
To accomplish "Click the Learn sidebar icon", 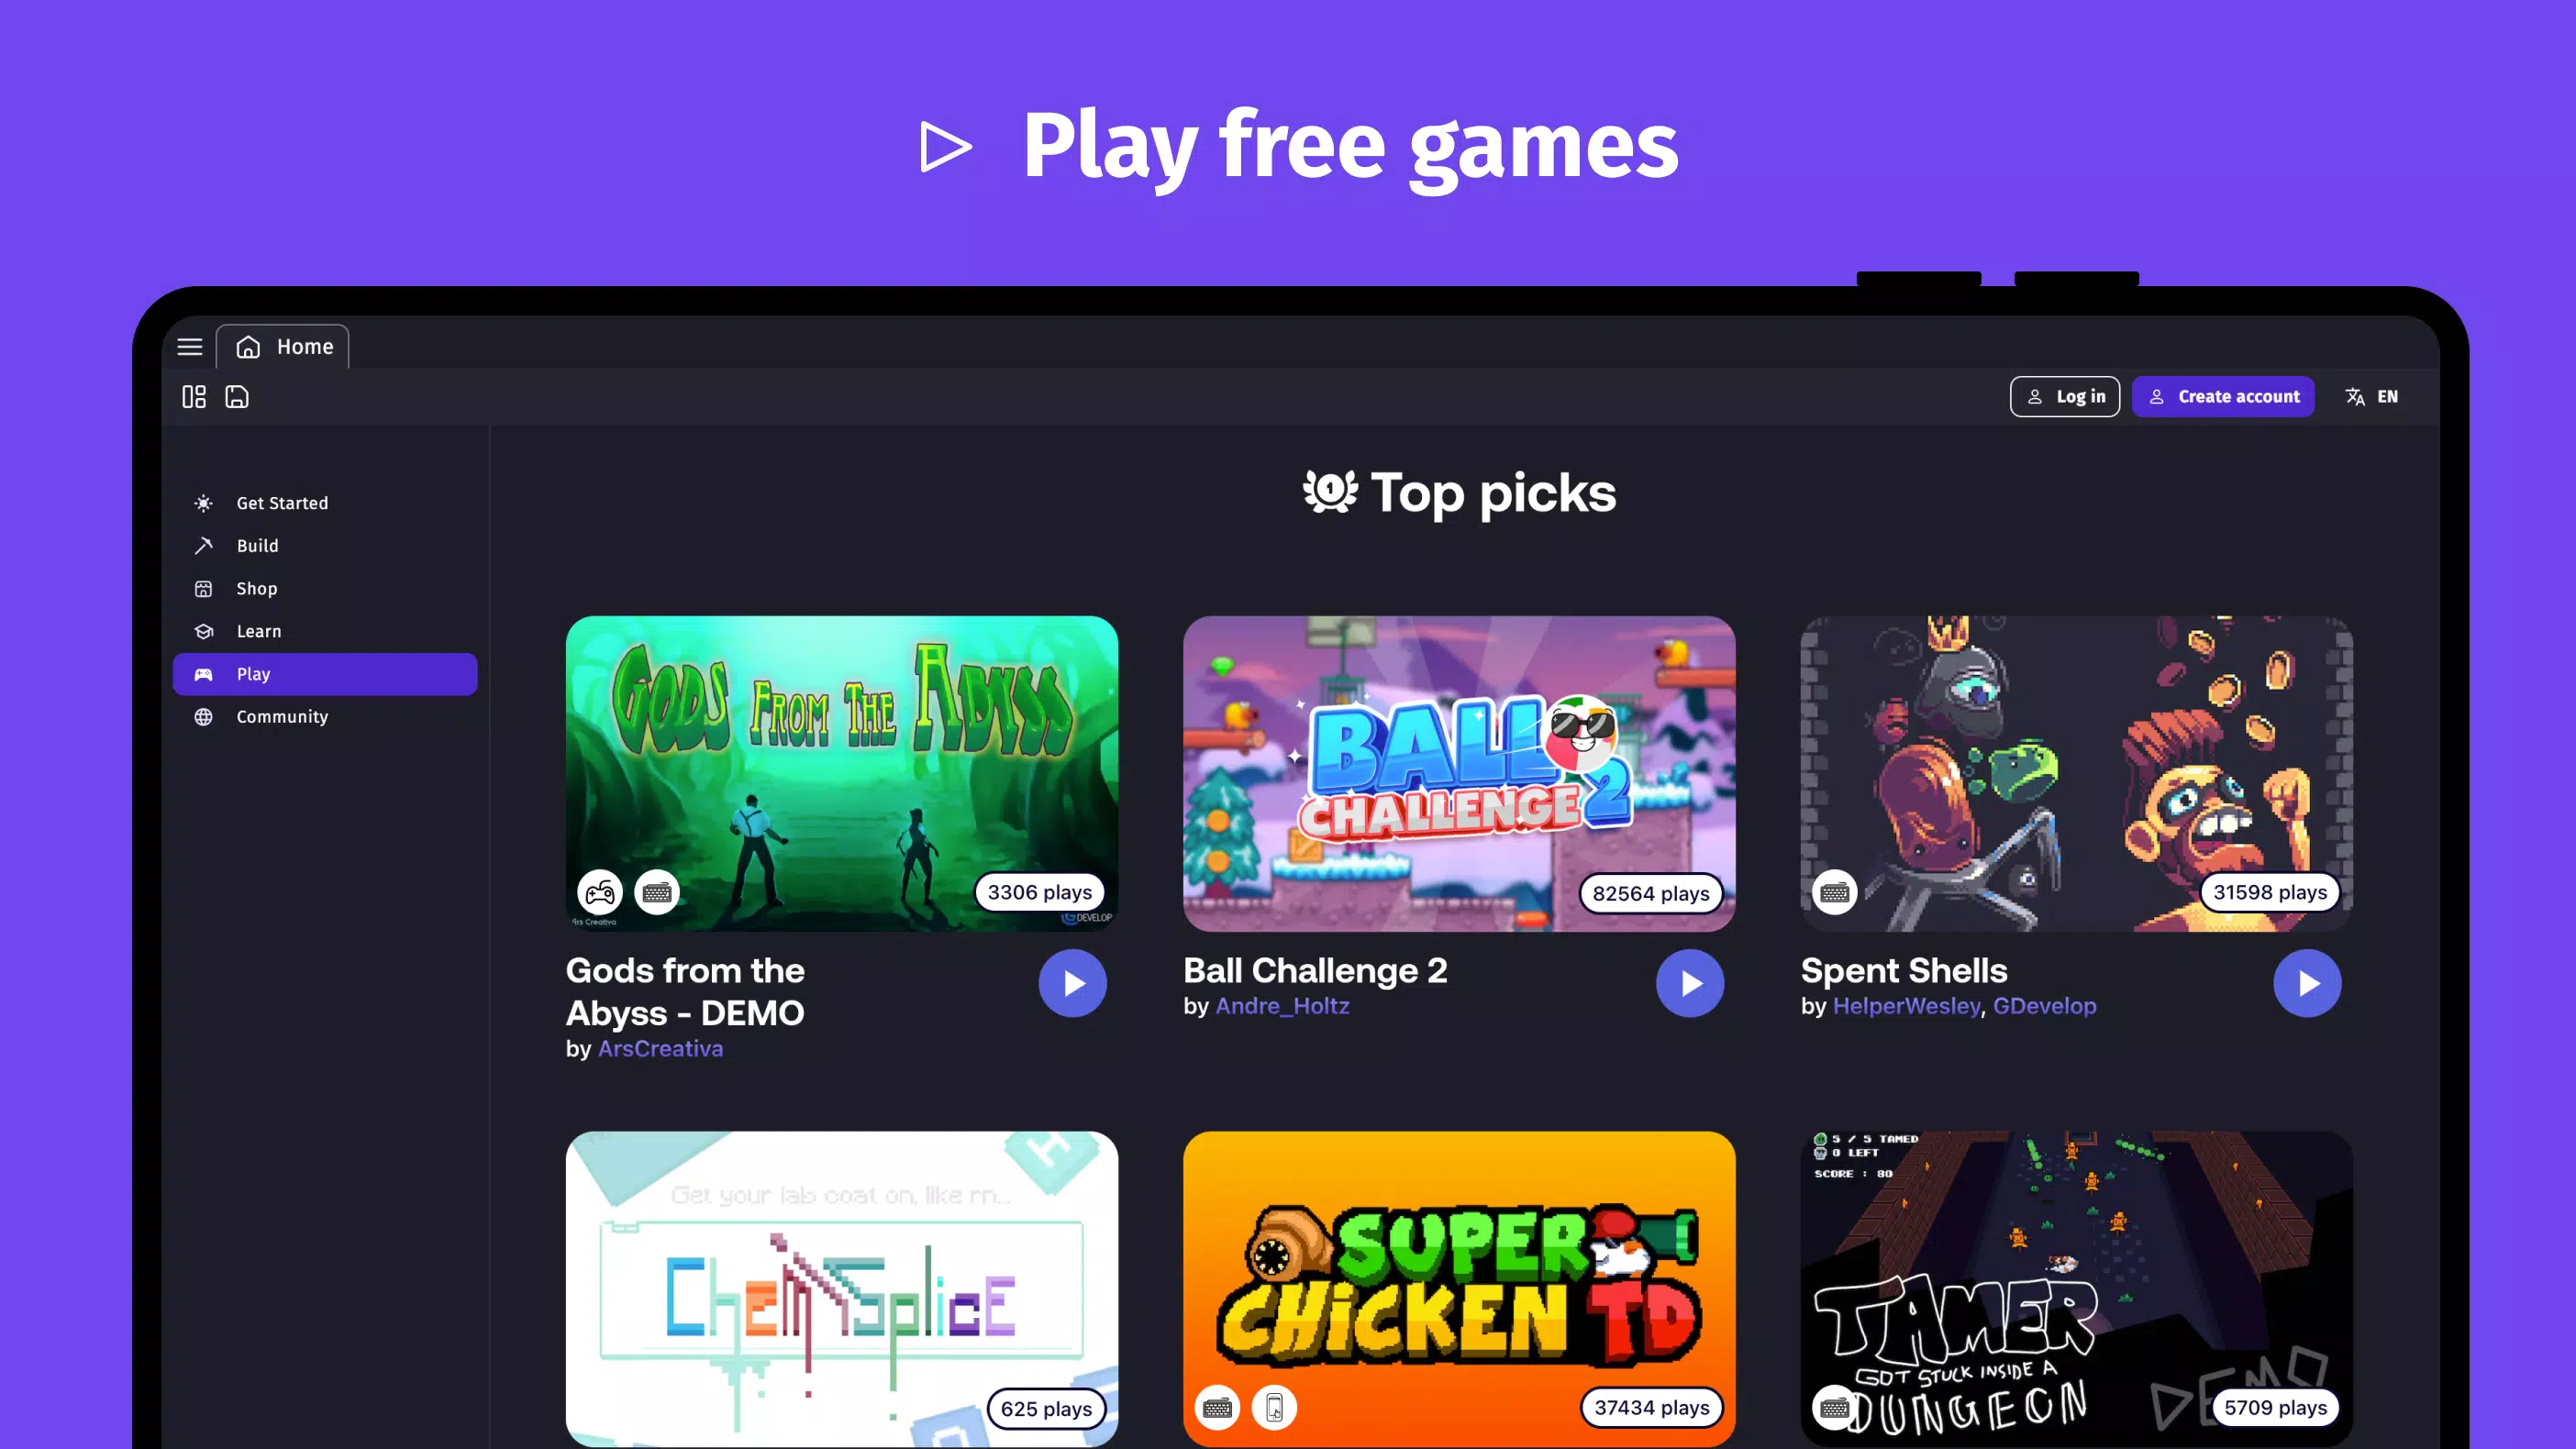I will [x=204, y=630].
